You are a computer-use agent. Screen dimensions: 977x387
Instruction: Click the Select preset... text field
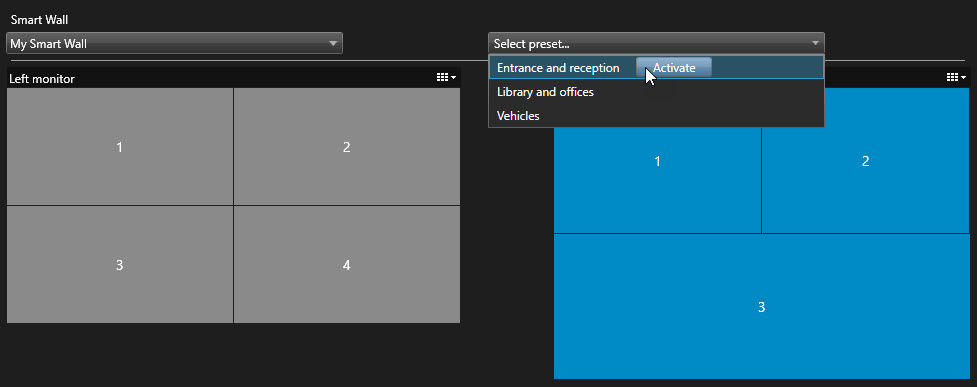[x=656, y=44]
